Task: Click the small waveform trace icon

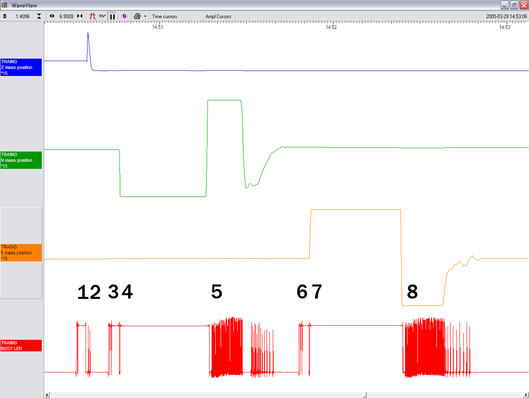Action: coord(102,16)
